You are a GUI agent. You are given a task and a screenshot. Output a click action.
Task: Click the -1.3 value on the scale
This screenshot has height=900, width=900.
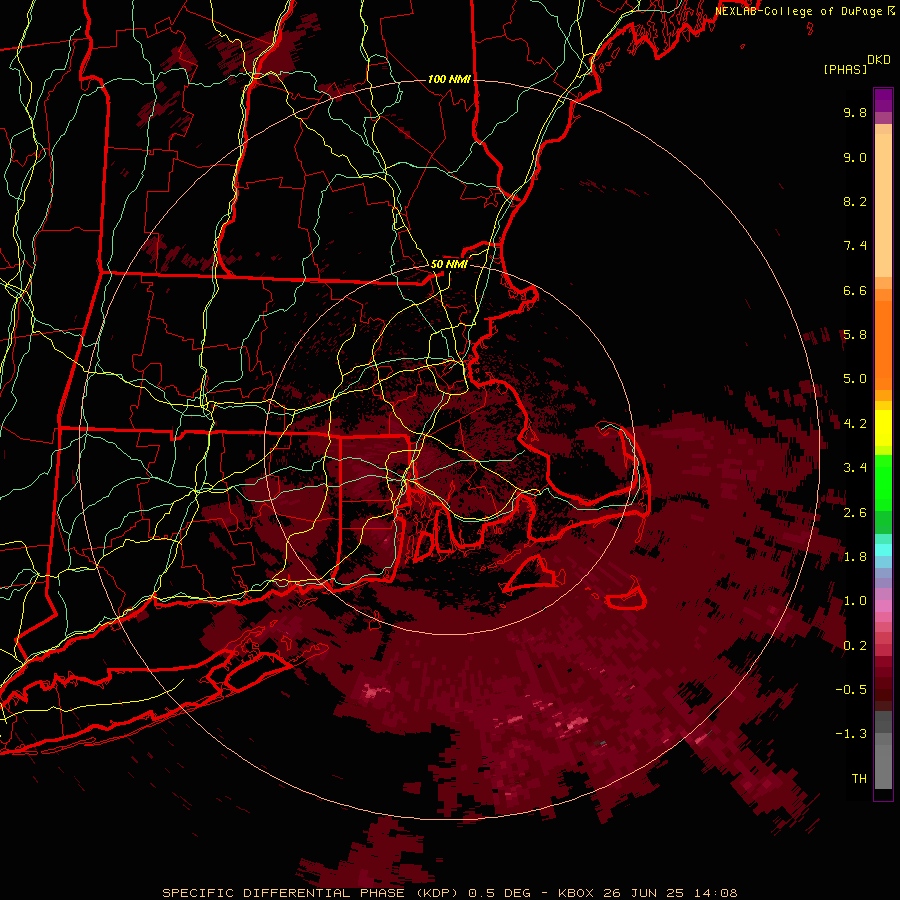(851, 734)
